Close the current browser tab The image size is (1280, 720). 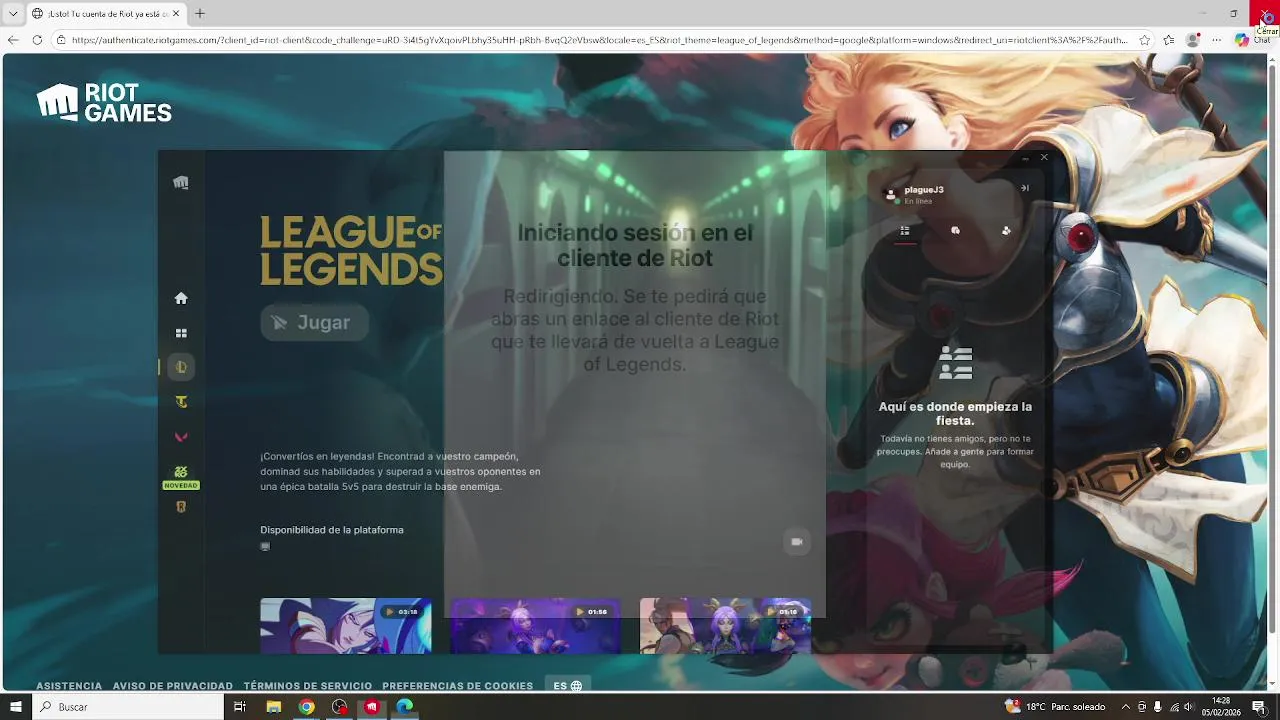pos(175,13)
